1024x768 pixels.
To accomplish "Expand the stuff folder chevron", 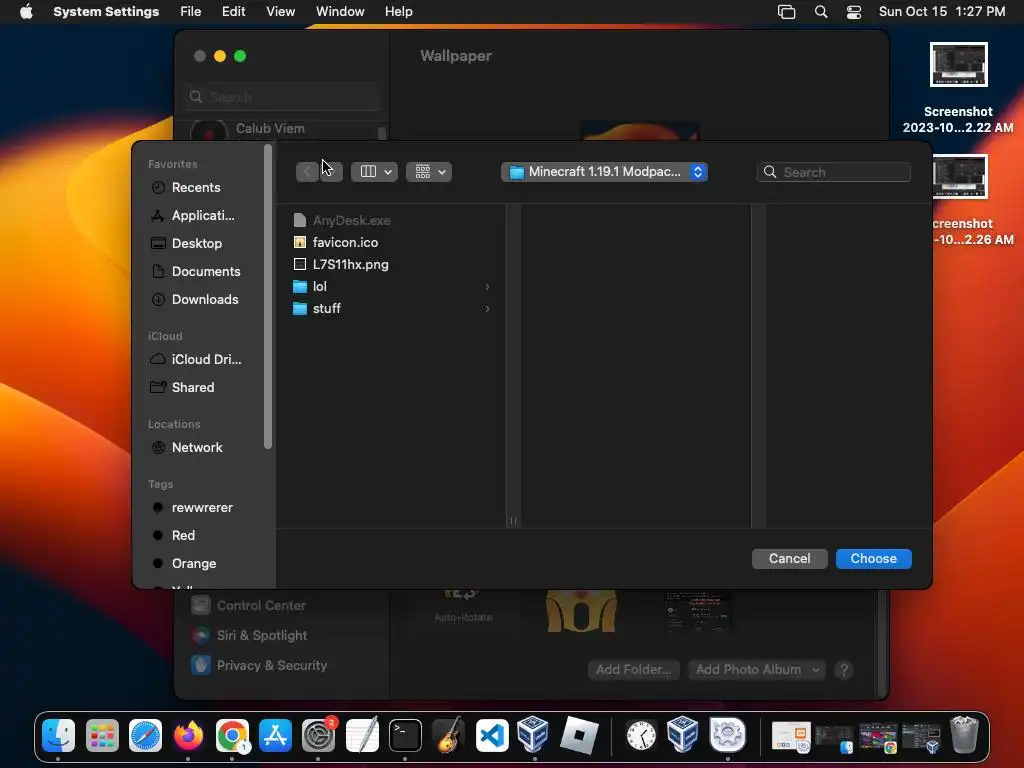I will click(487, 309).
